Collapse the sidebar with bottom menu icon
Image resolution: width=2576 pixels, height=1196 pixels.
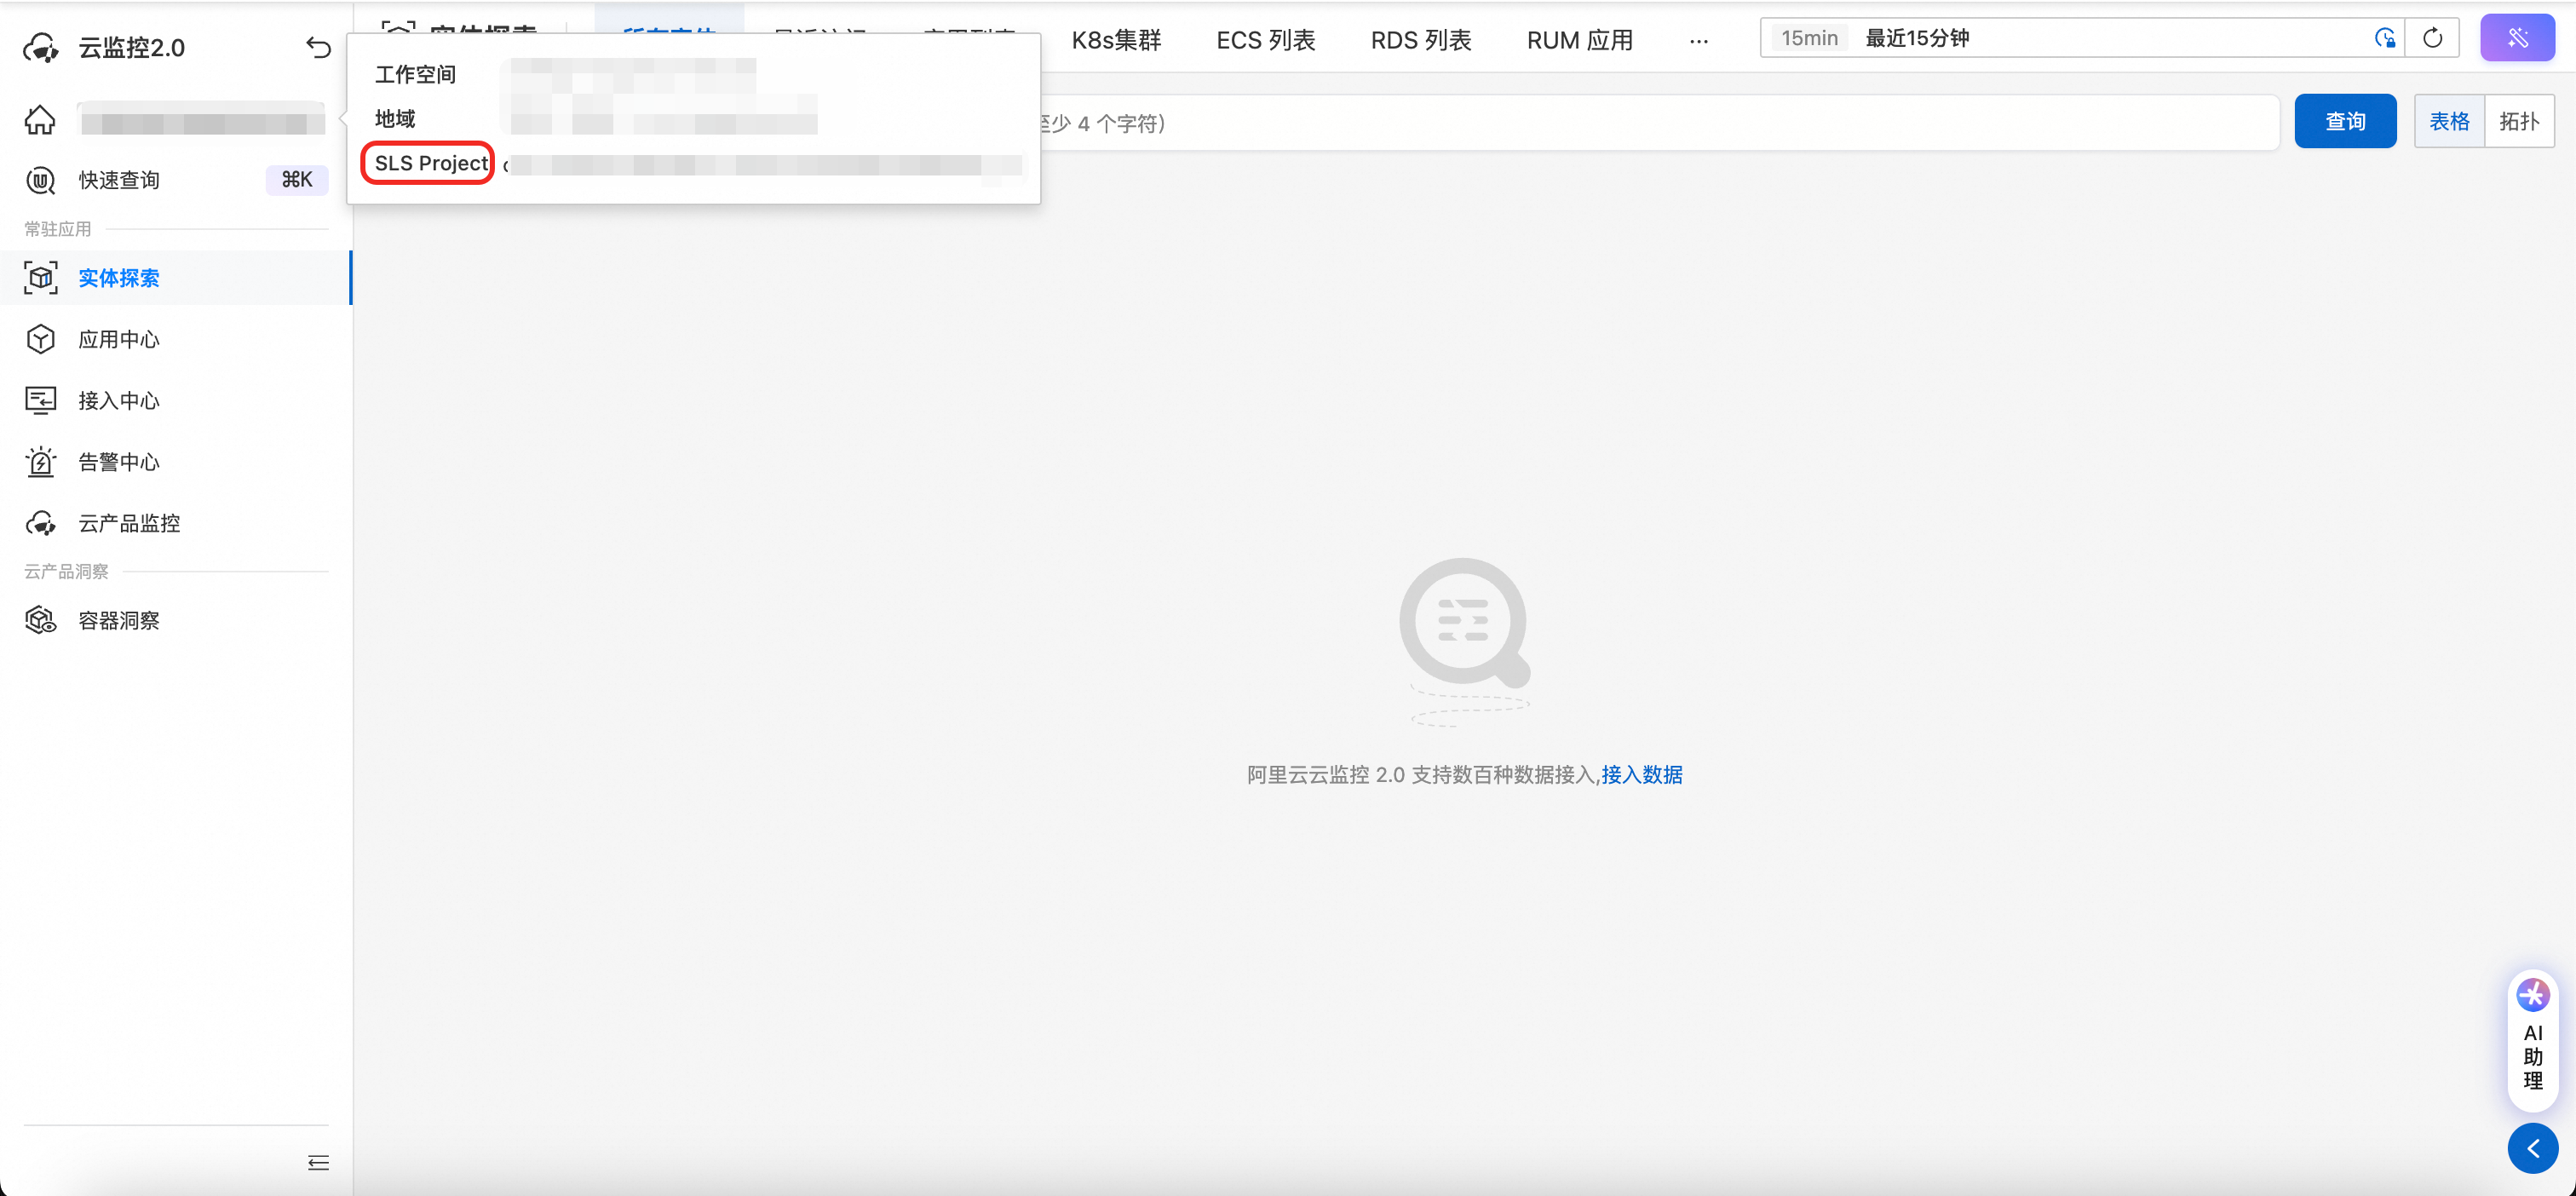point(318,1162)
